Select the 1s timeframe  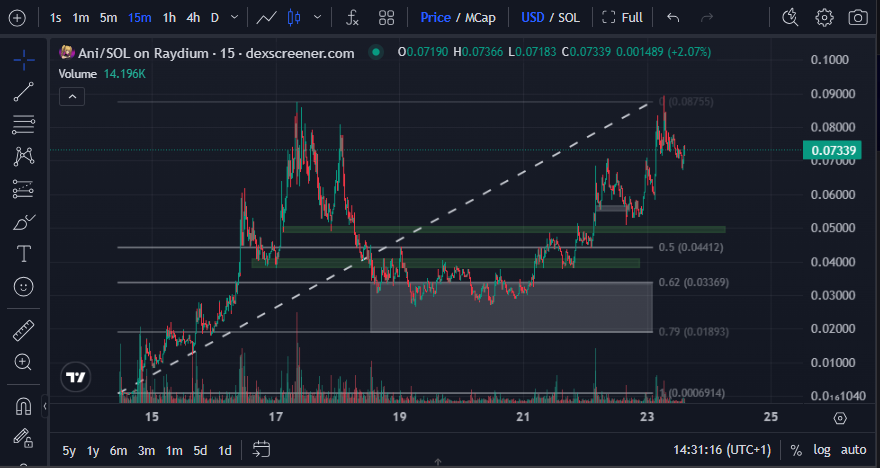point(56,18)
